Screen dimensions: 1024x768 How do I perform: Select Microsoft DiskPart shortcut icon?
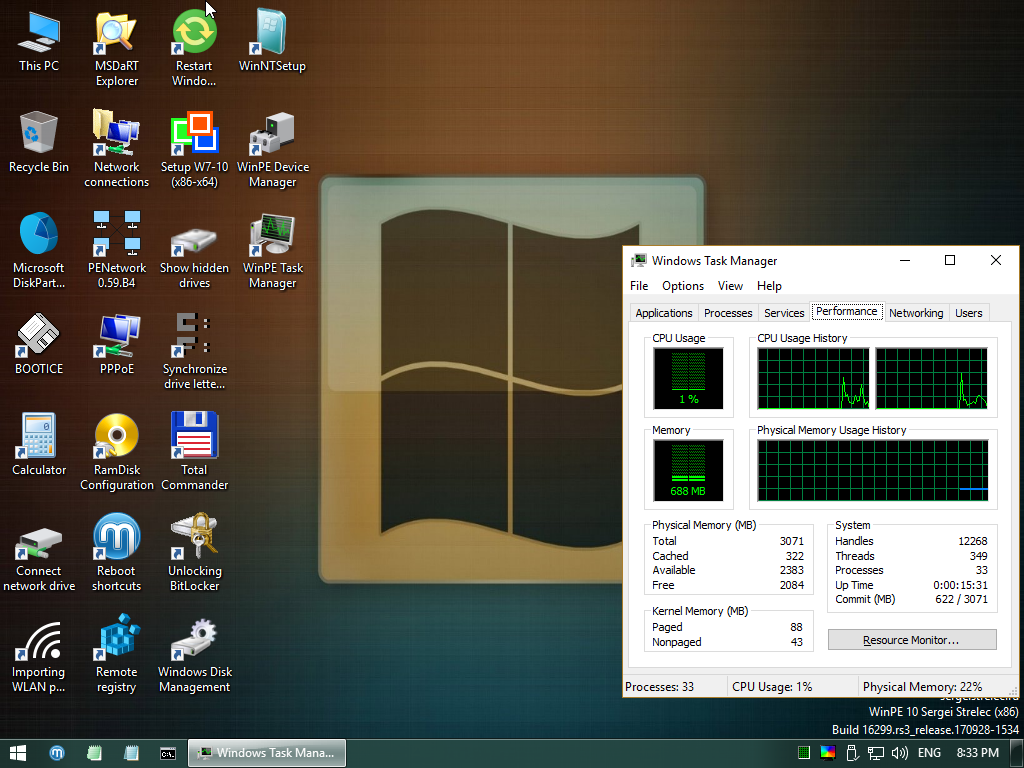(39, 250)
